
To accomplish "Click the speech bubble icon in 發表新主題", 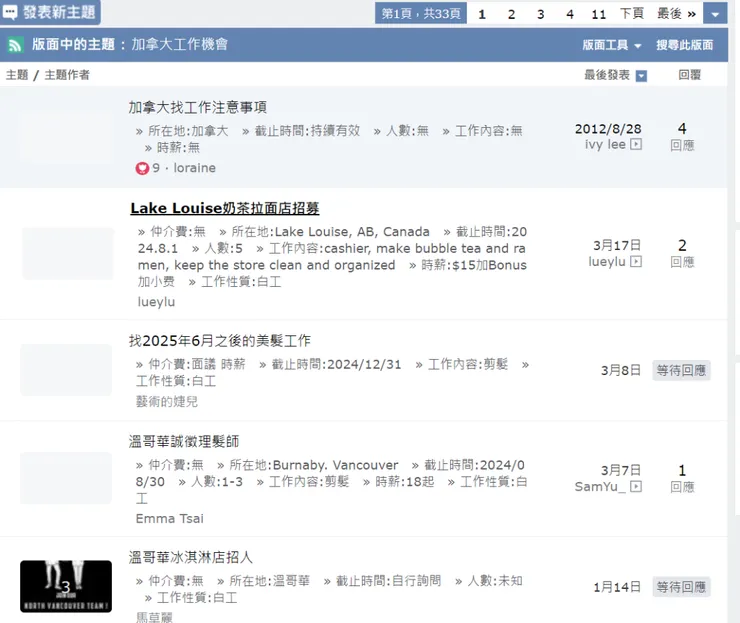I will pyautogui.click(x=10, y=11).
